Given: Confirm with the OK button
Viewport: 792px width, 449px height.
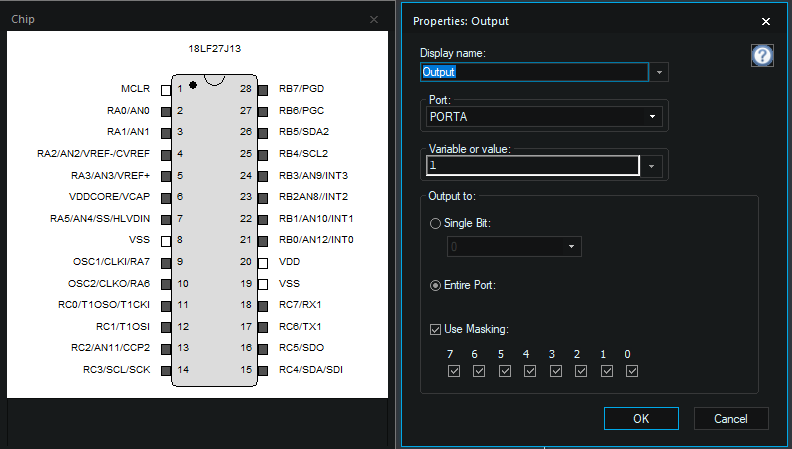Looking at the screenshot, I should [641, 419].
